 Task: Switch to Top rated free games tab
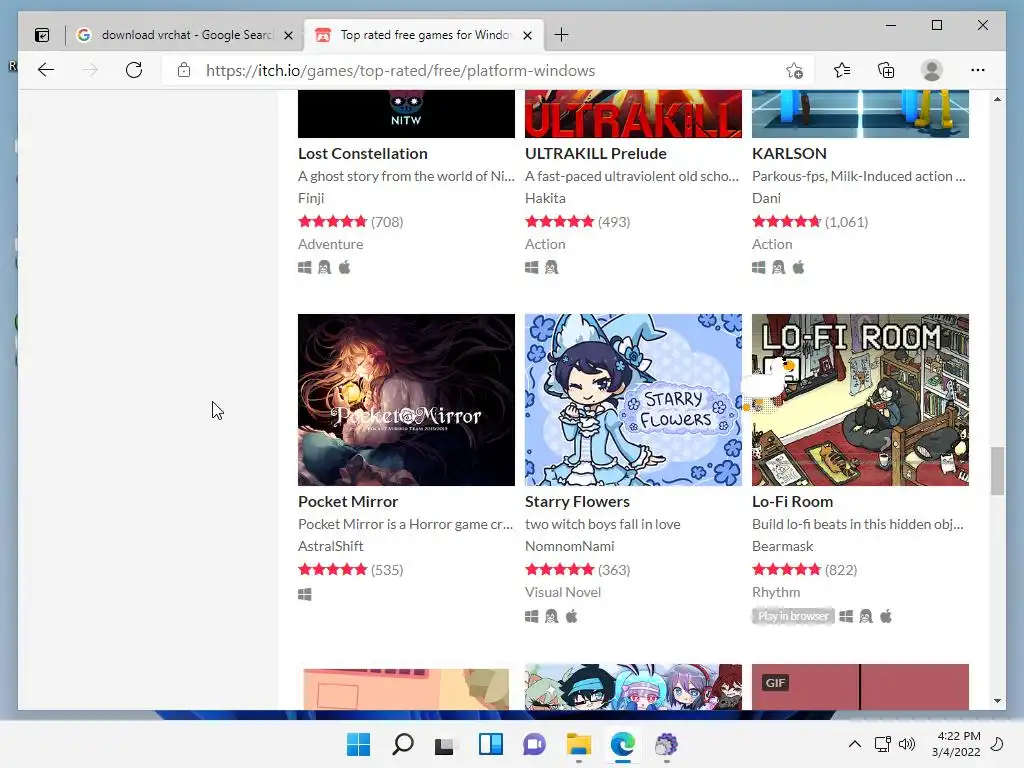click(424, 35)
